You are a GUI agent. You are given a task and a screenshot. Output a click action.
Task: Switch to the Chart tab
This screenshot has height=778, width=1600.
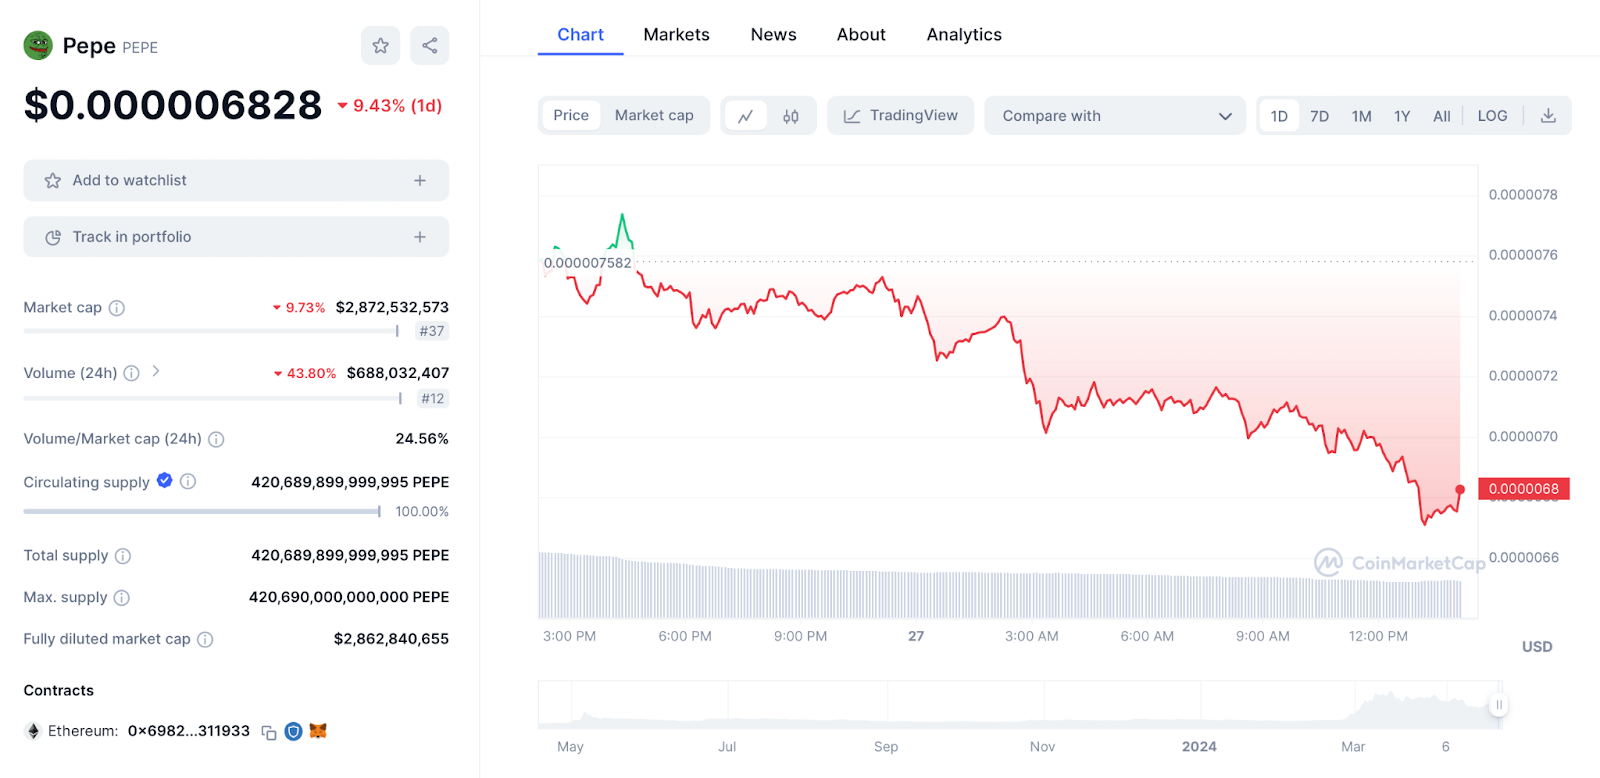point(581,35)
